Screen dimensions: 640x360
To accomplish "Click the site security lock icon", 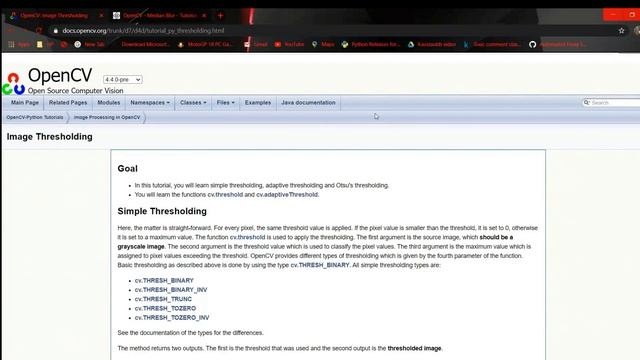I will point(56,31).
